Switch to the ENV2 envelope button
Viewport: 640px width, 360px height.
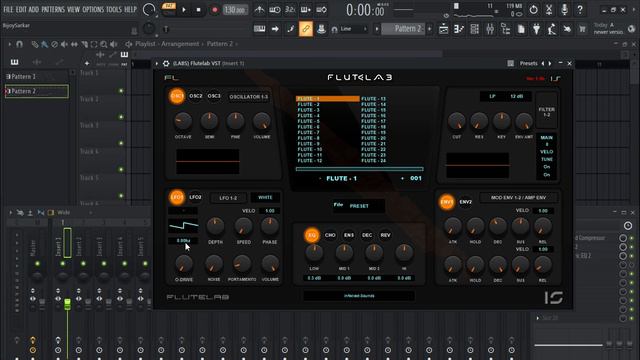(466, 202)
